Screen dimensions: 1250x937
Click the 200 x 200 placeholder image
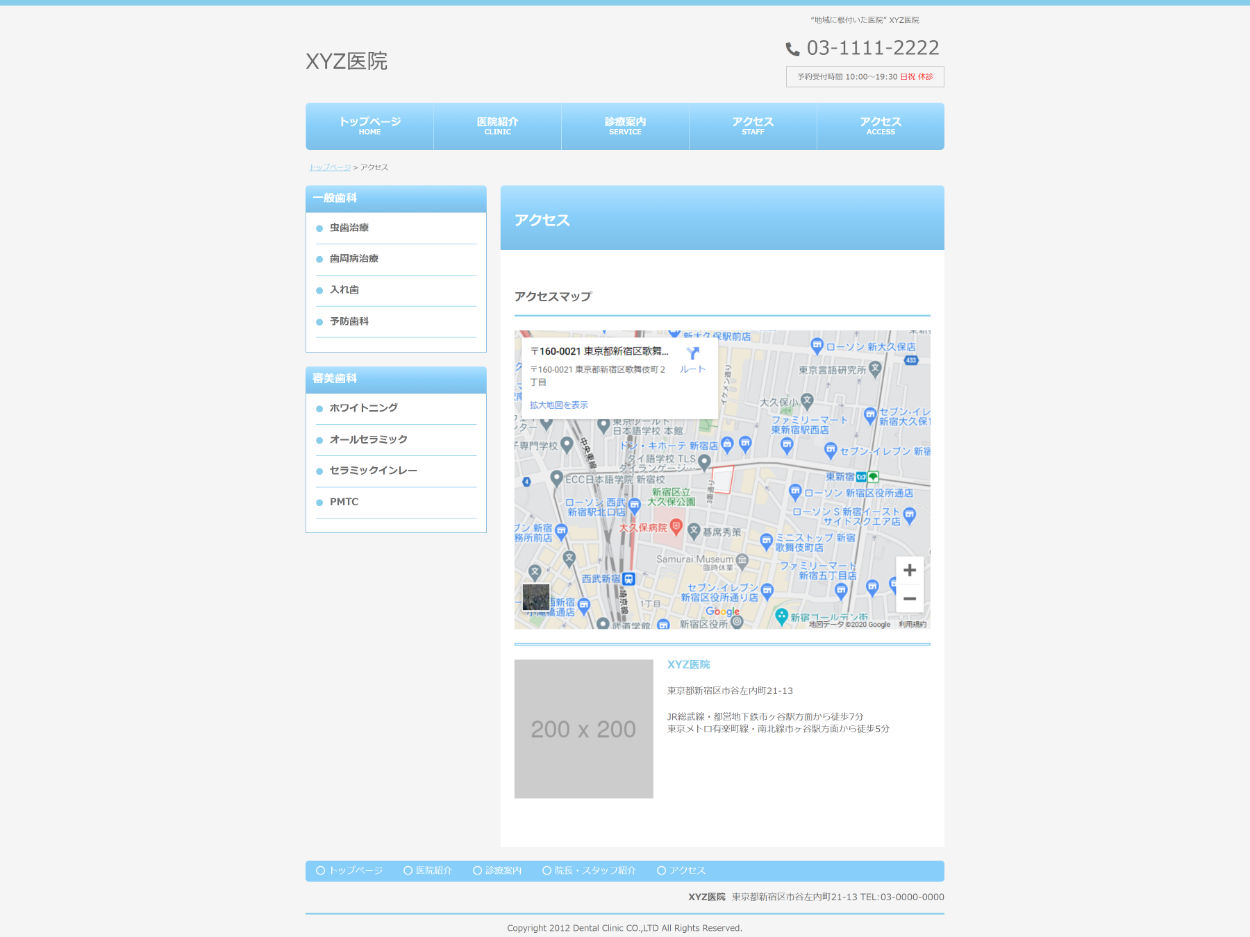click(x=583, y=729)
